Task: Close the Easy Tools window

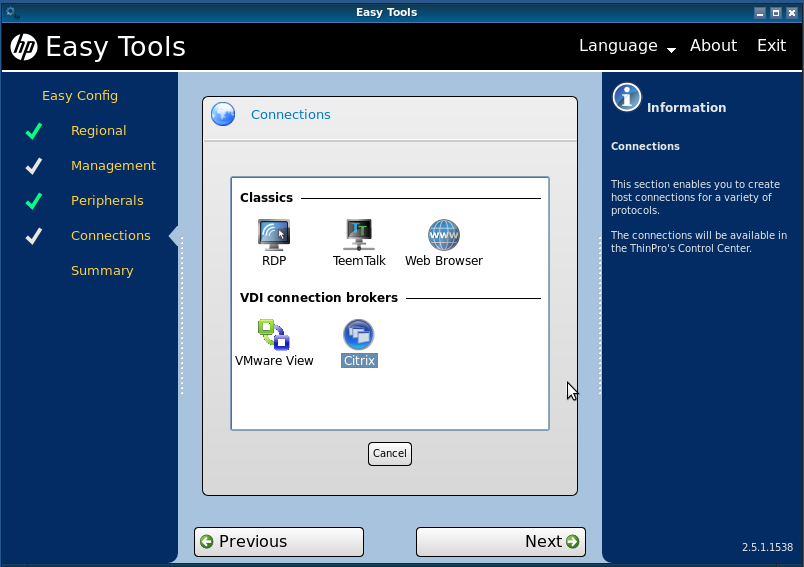Action: click(x=792, y=13)
